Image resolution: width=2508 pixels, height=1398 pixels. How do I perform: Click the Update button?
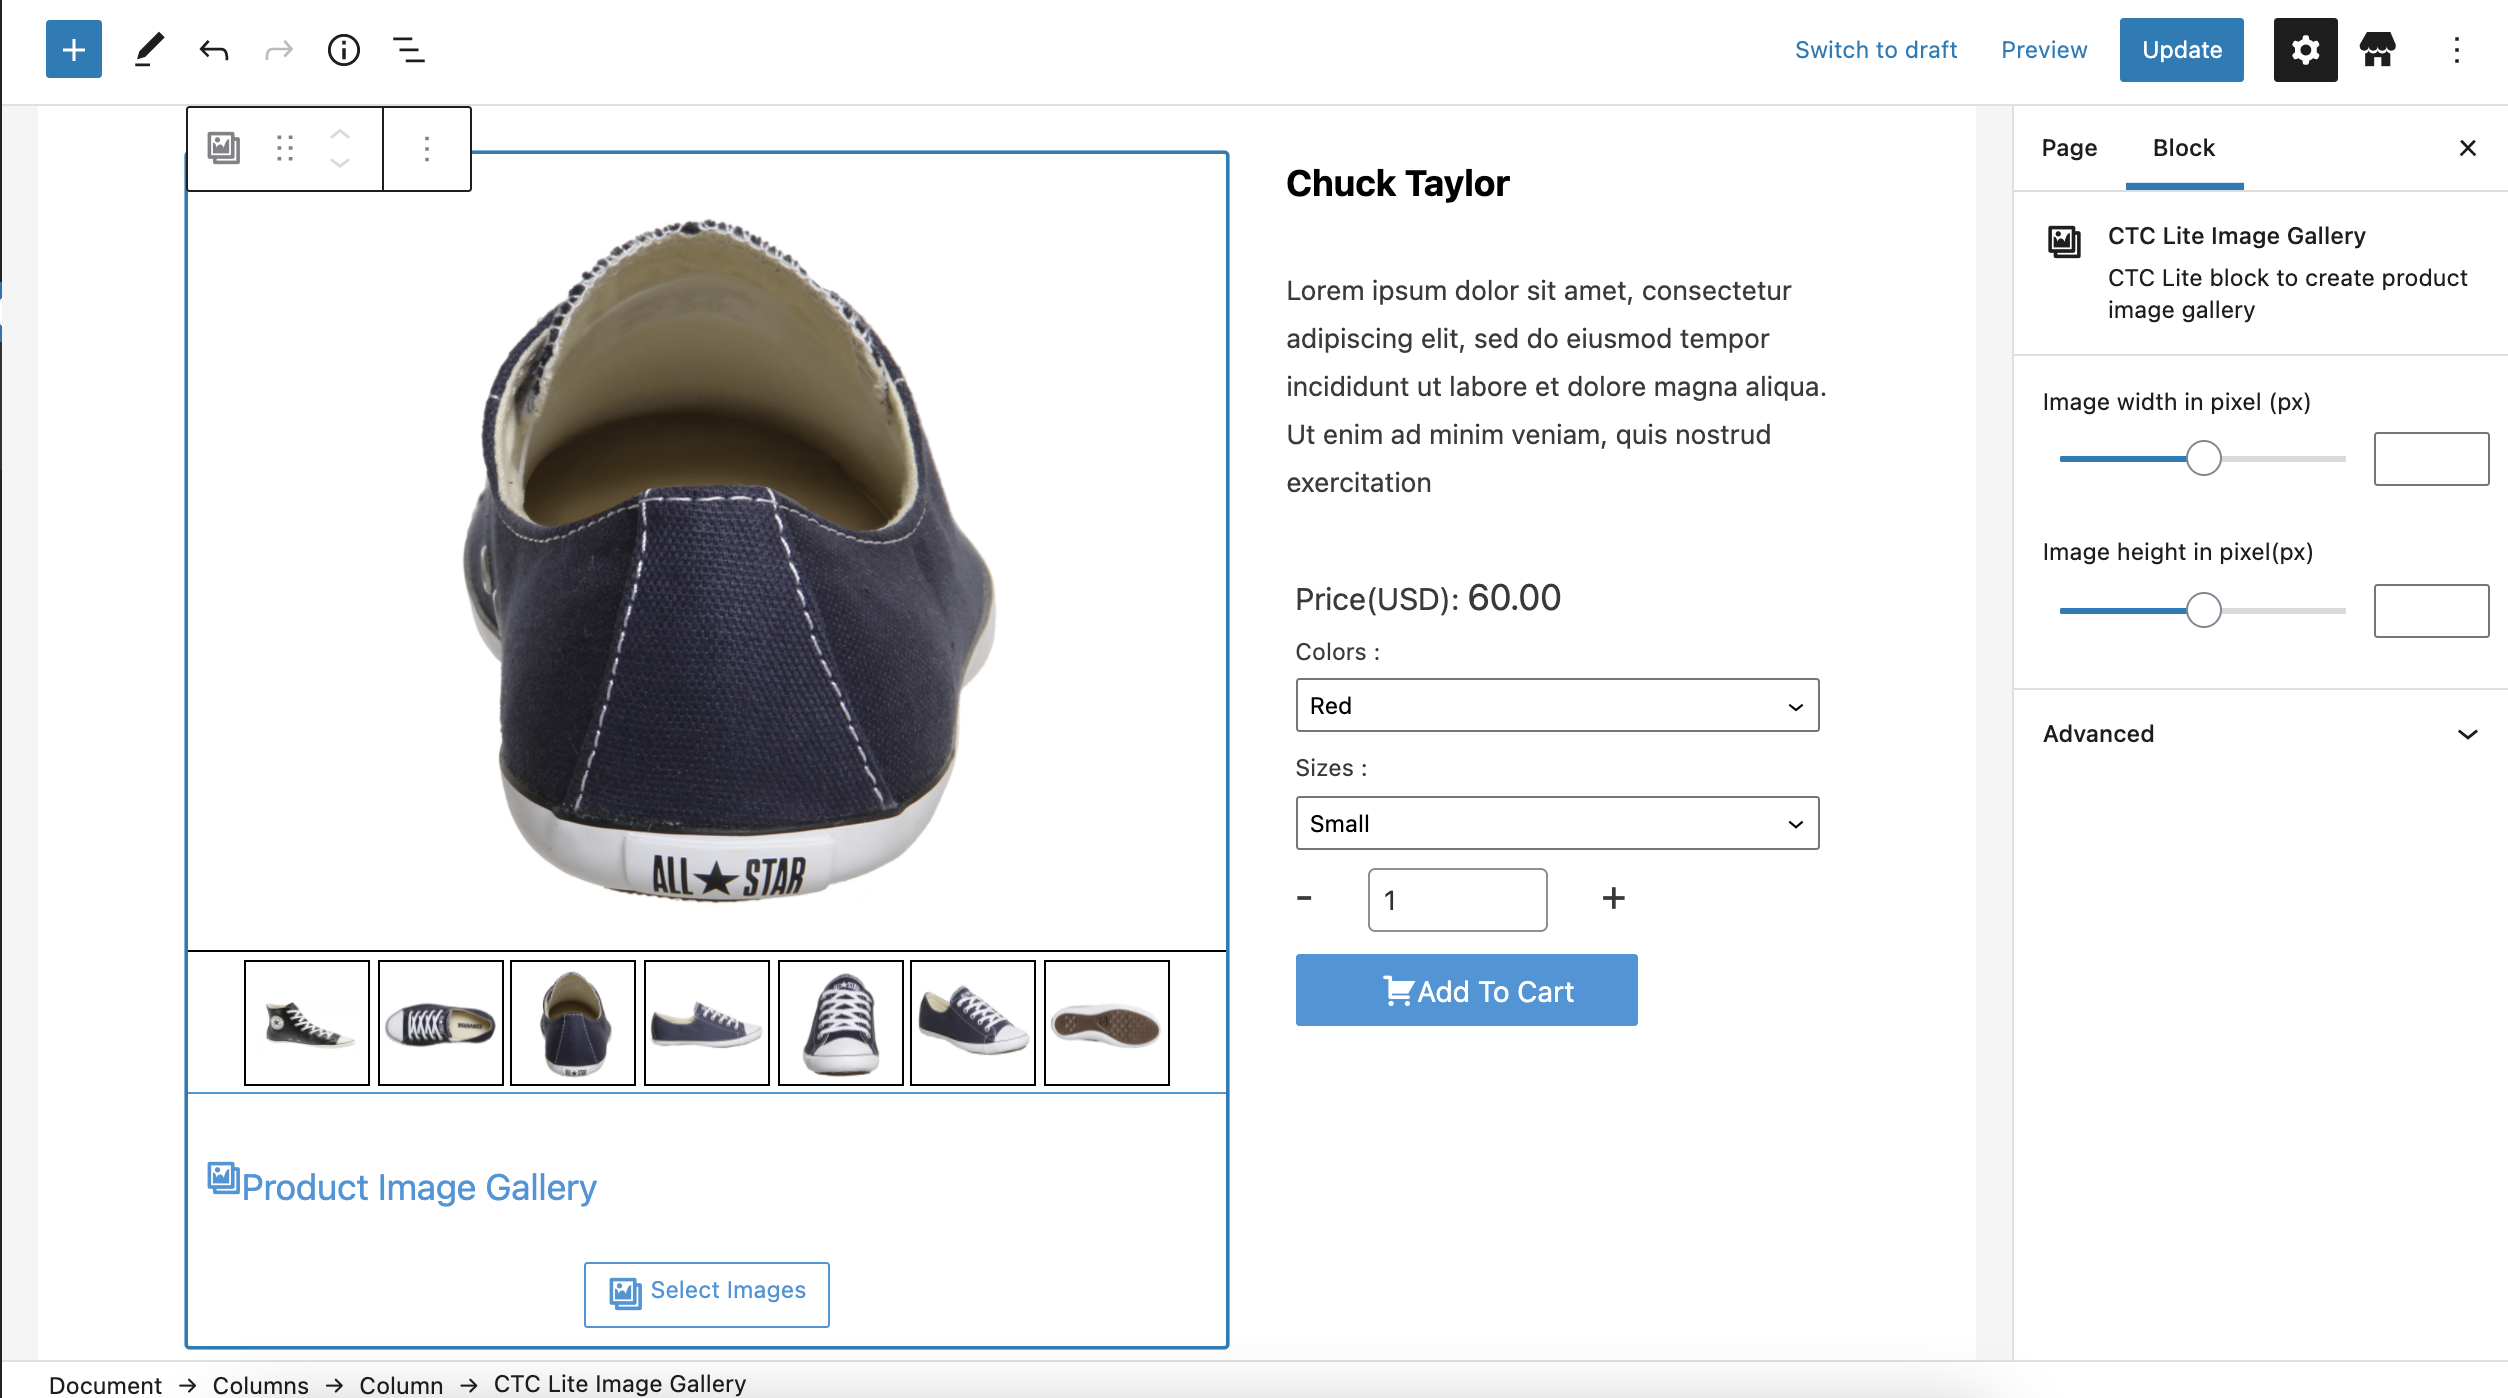2181,50
